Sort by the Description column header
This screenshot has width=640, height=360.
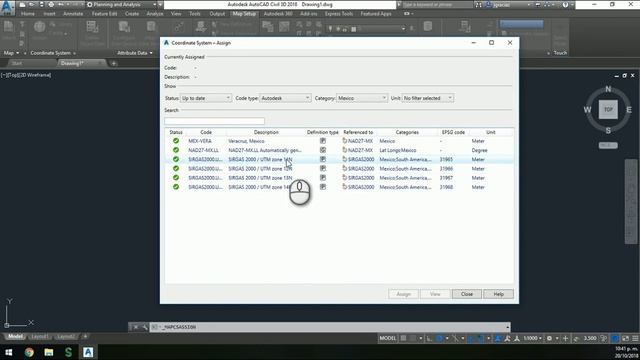266,132
